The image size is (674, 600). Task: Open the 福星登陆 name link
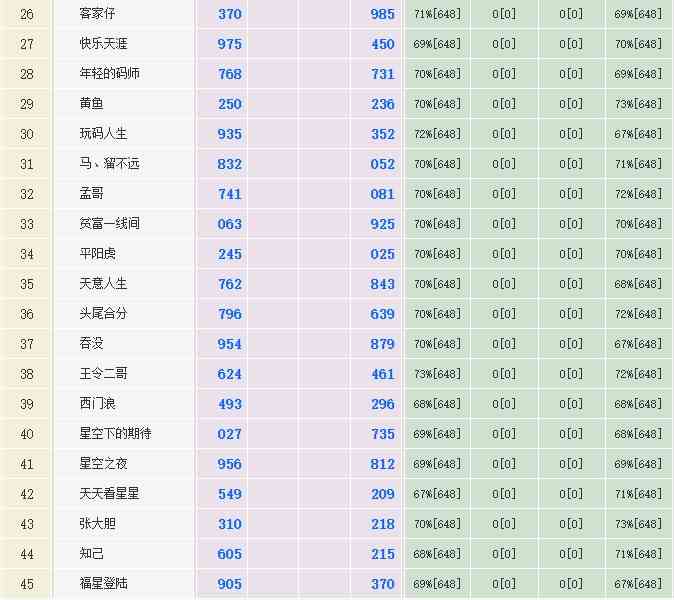[x=104, y=584]
